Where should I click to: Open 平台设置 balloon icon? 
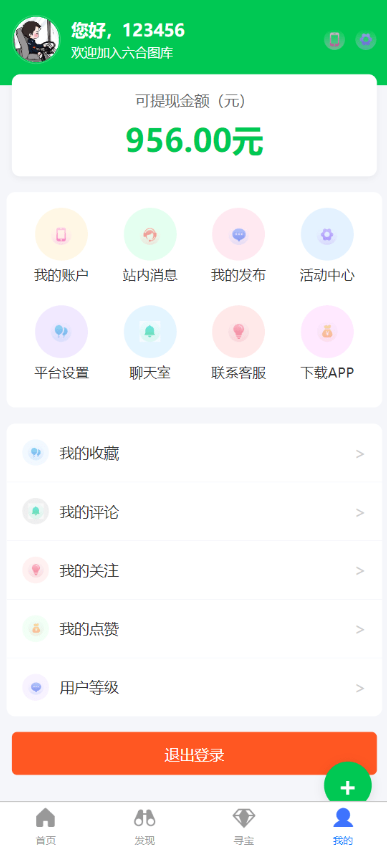pyautogui.click(x=61, y=332)
